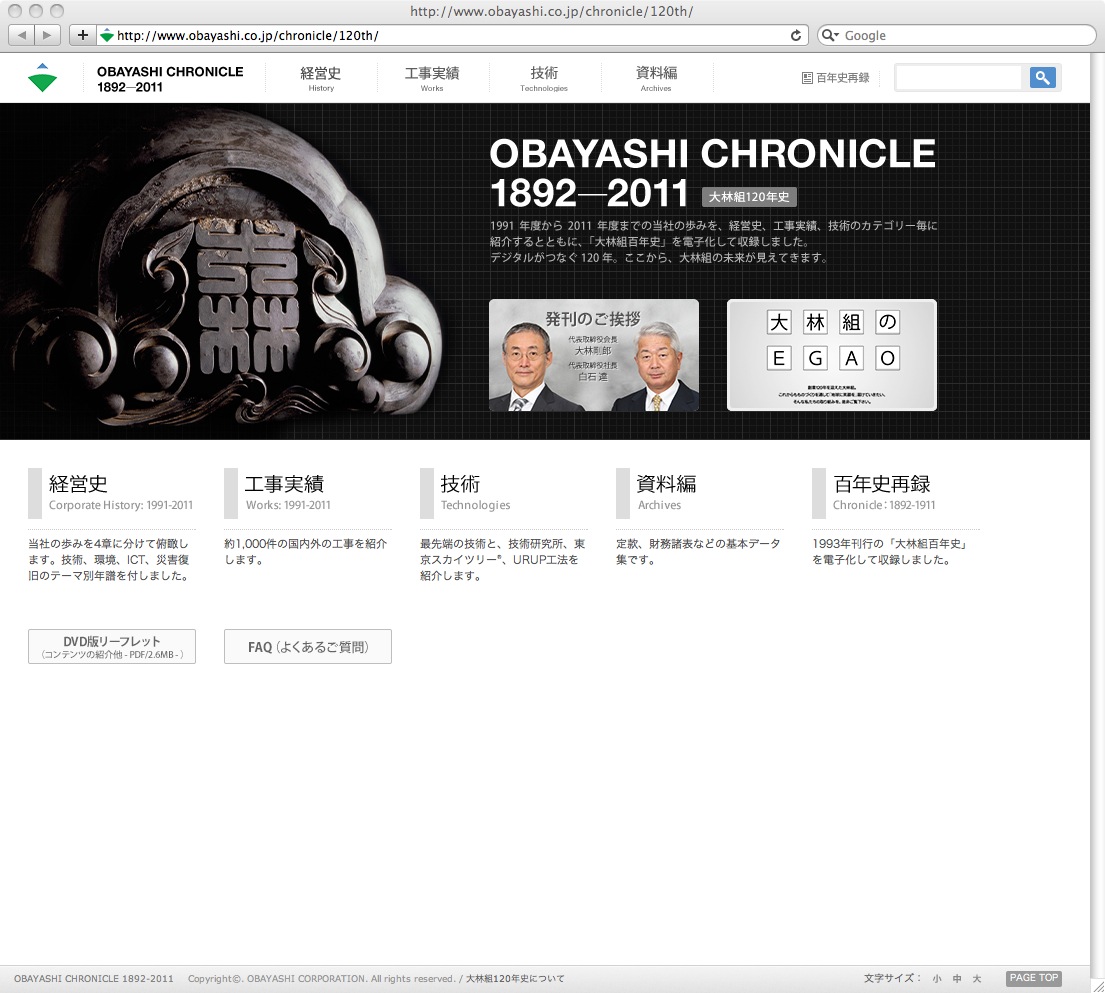Focus the site search input field
Viewport: 1105px width, 993px height.
pos(958,78)
